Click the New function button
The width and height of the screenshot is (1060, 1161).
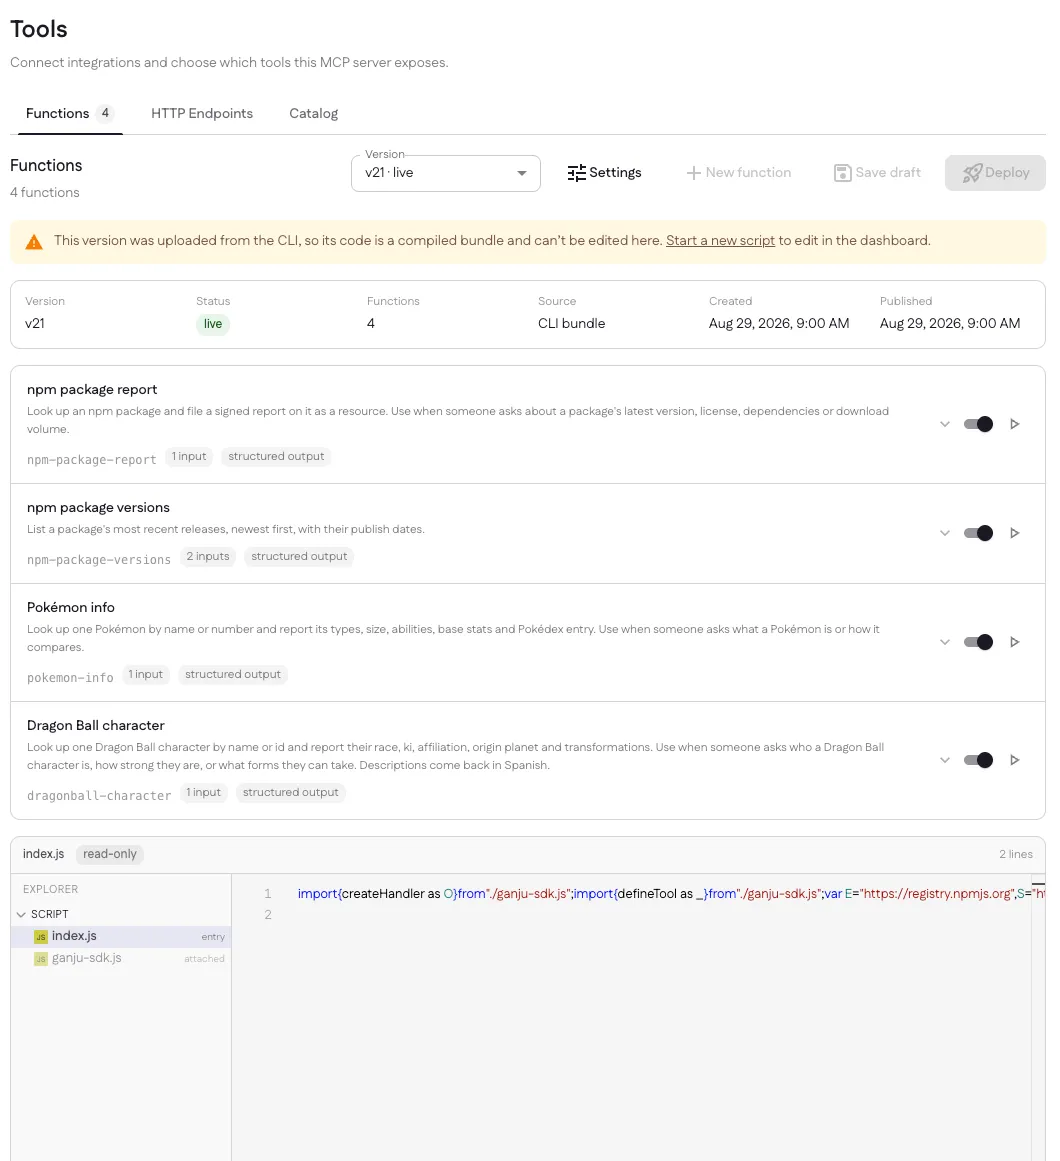coord(738,173)
